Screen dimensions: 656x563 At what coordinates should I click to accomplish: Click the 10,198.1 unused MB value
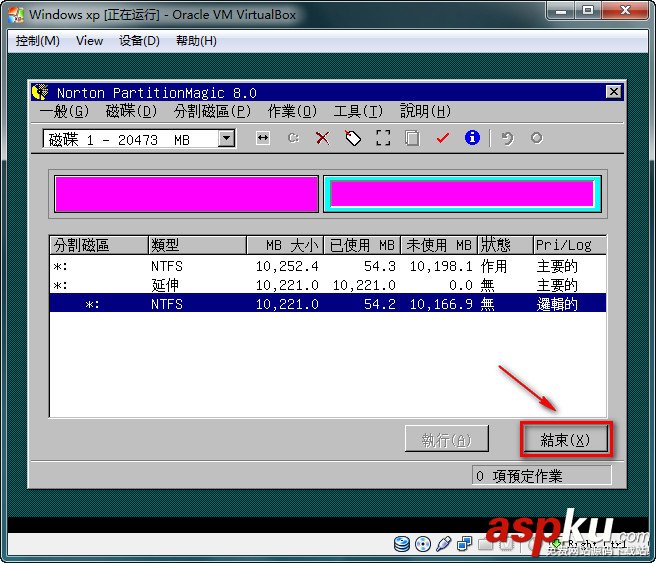click(x=441, y=266)
